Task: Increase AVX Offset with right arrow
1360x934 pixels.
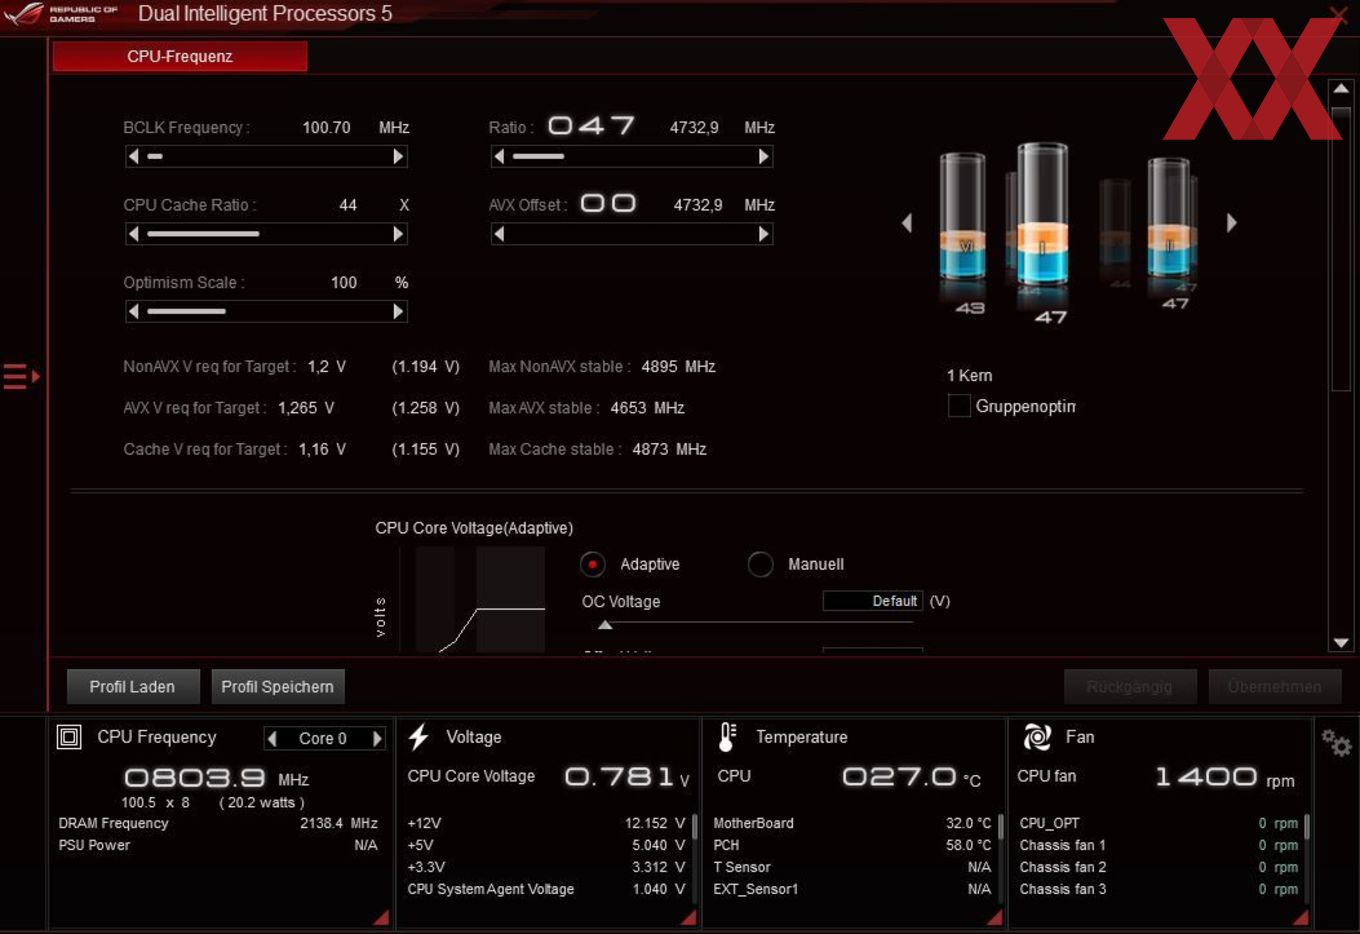Action: pyautogui.click(x=764, y=234)
